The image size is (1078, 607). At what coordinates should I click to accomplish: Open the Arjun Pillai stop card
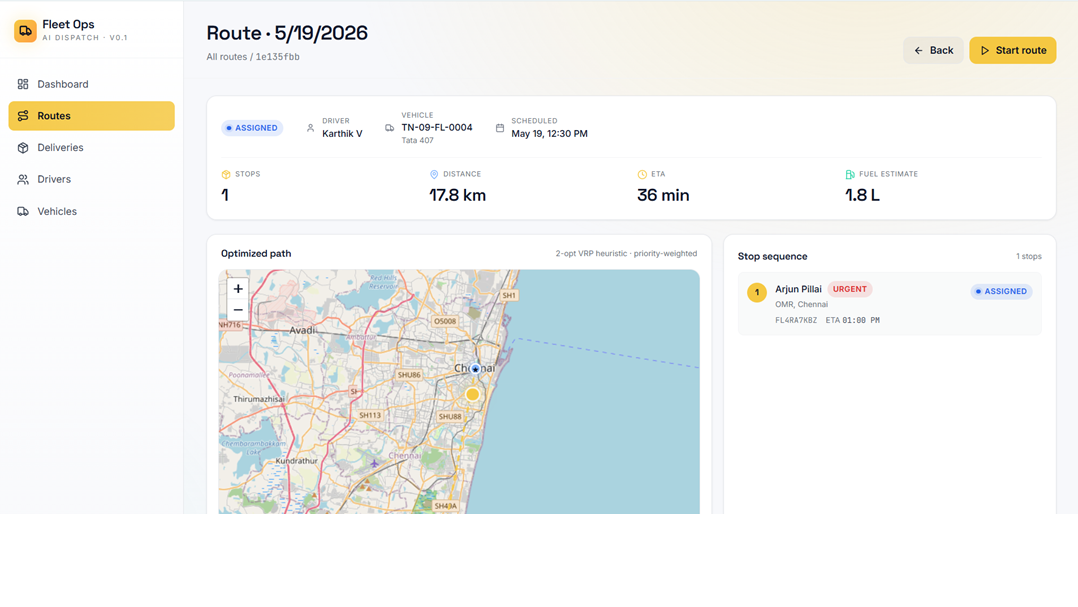(890, 304)
